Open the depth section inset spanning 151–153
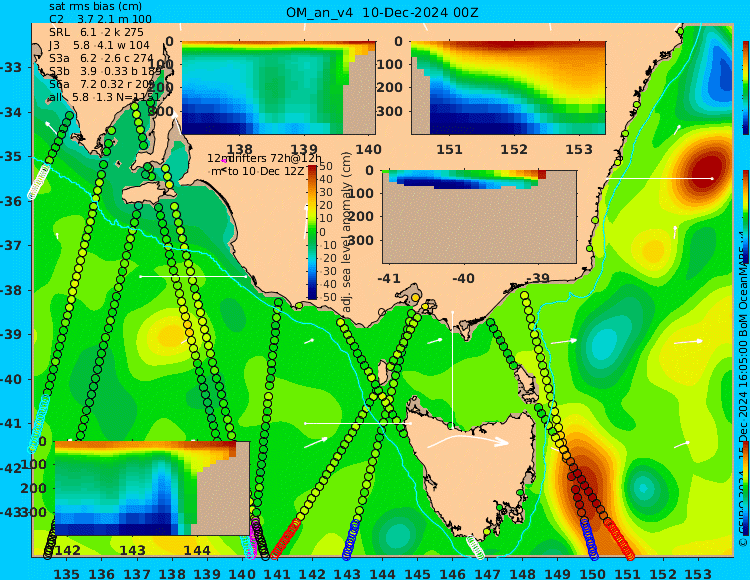Screen dimensions: 750x580 point(508,88)
